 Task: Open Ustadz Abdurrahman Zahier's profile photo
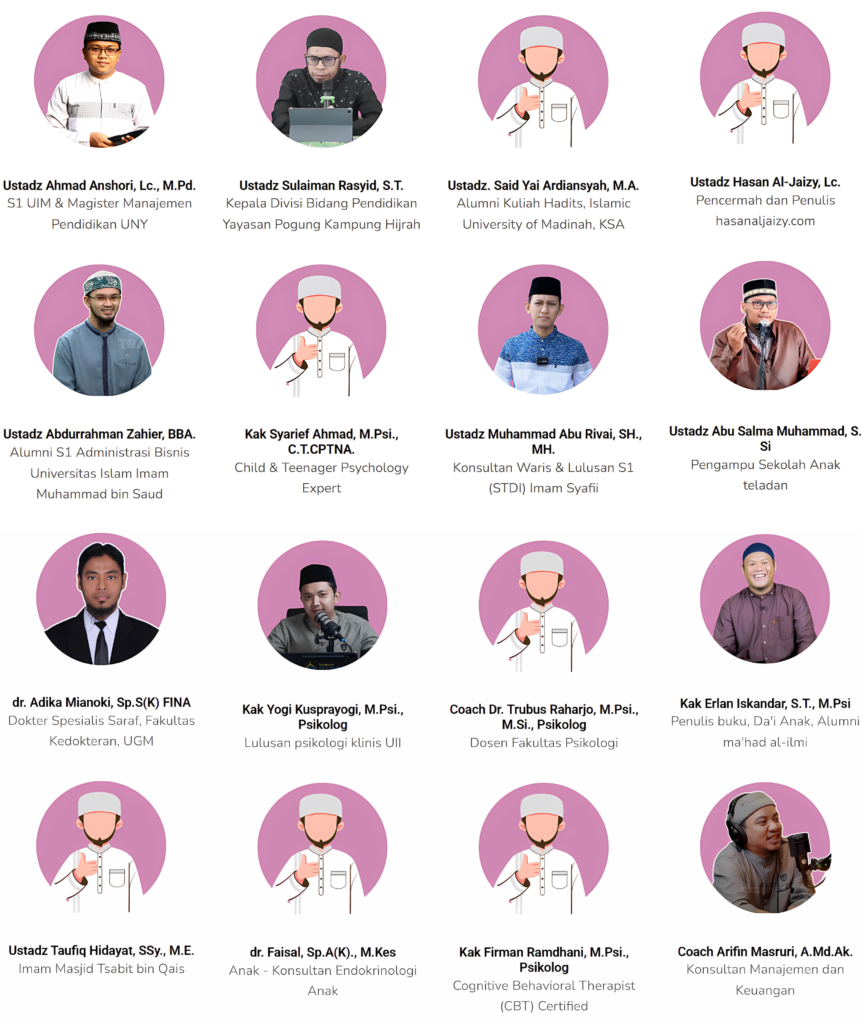(99, 330)
